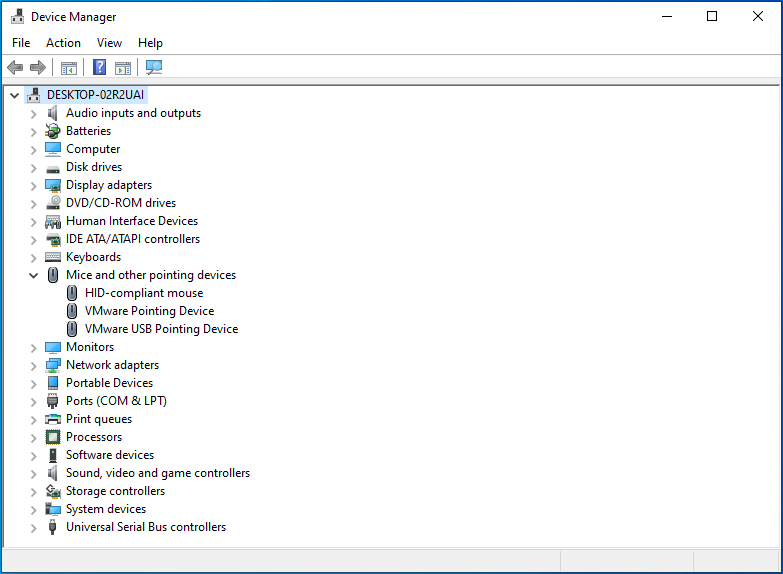Image resolution: width=783 pixels, height=574 pixels.
Task: Expand the Disk drives chevron
Action: coord(33,168)
